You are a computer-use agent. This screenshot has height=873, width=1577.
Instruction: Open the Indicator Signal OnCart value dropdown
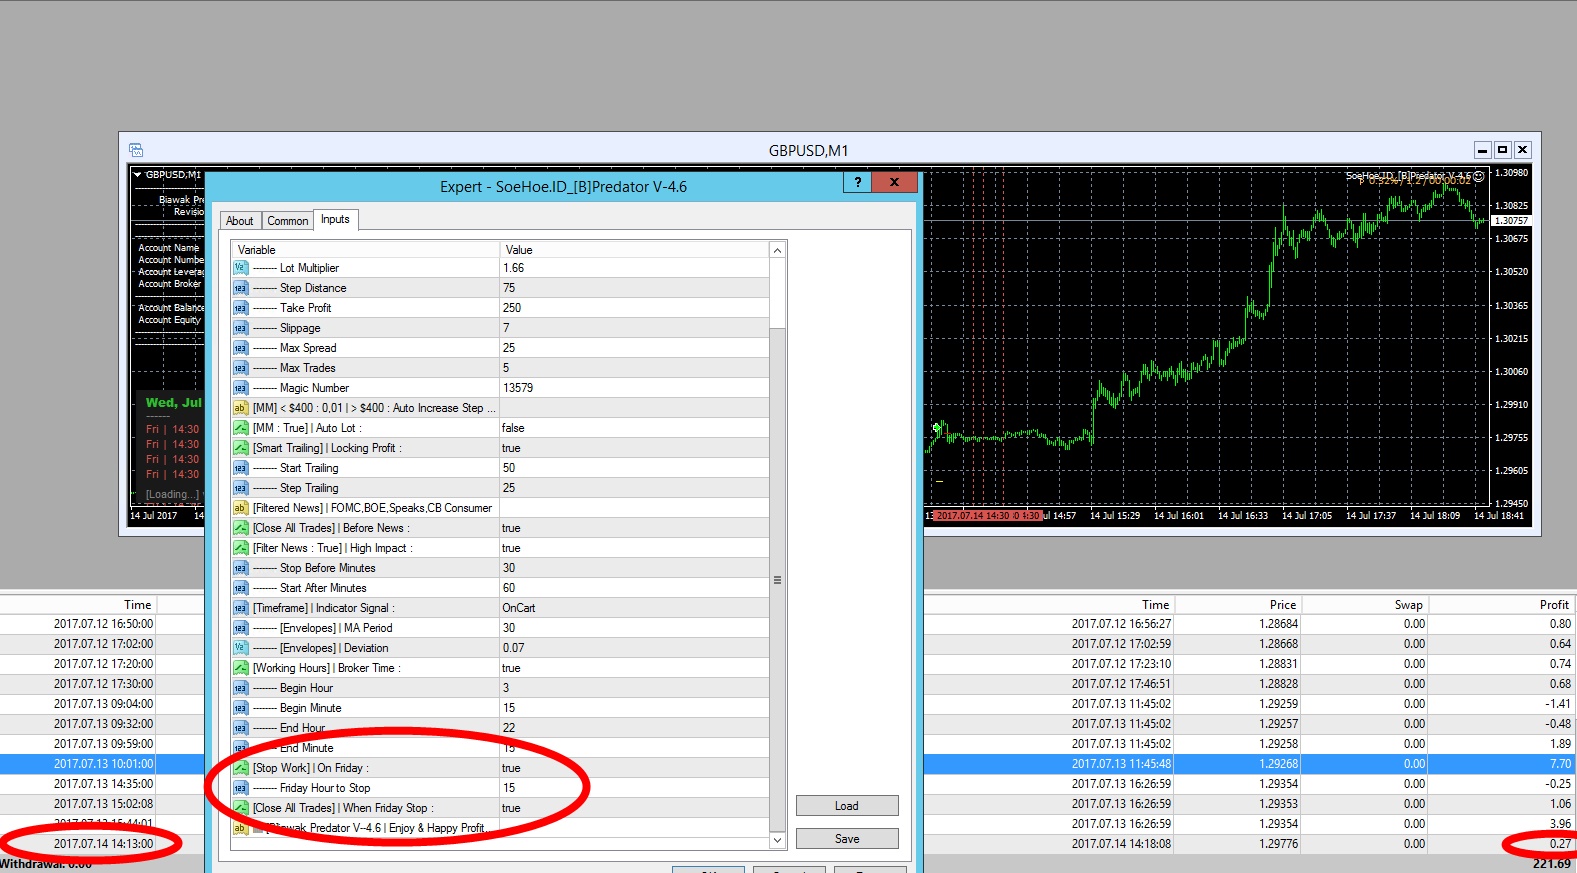point(634,608)
